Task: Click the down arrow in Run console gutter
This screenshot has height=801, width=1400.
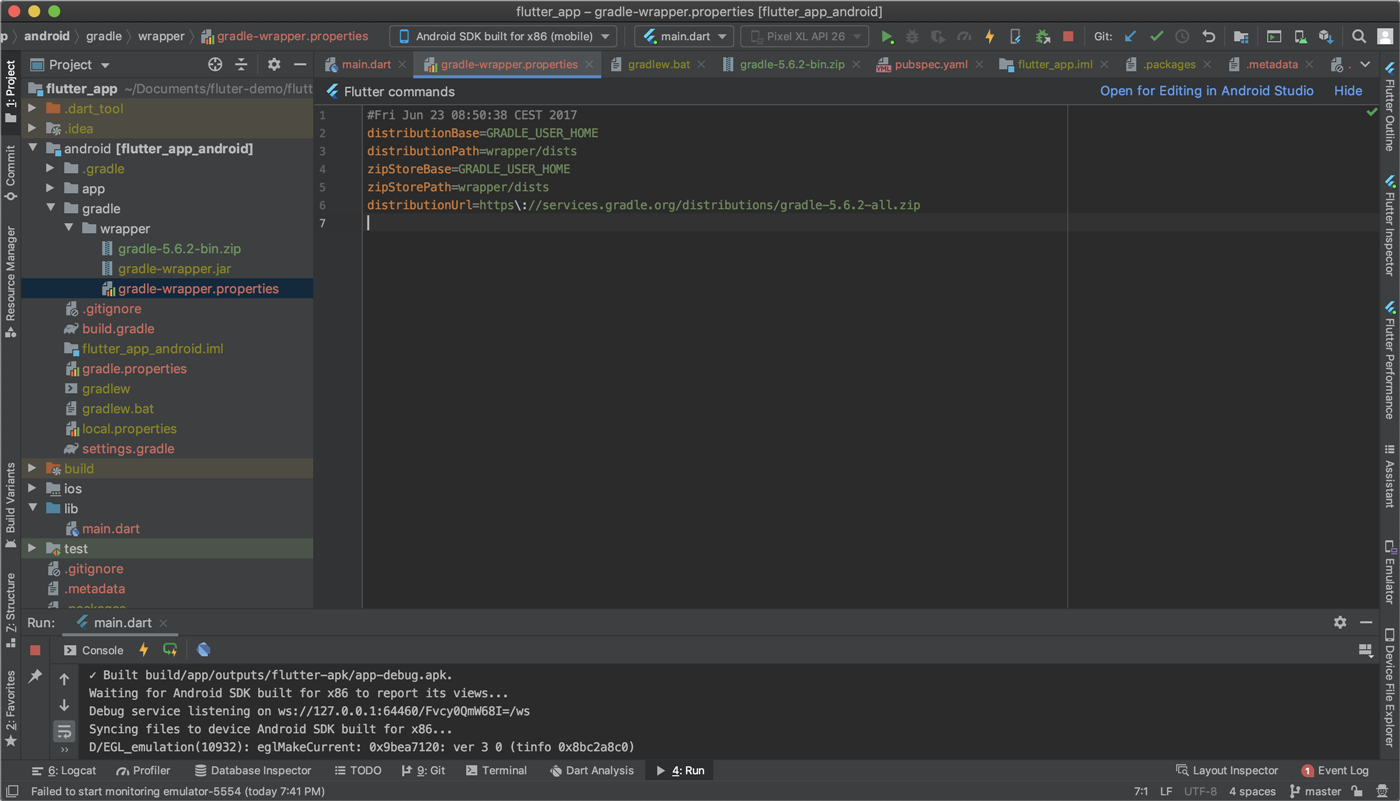Action: click(64, 705)
